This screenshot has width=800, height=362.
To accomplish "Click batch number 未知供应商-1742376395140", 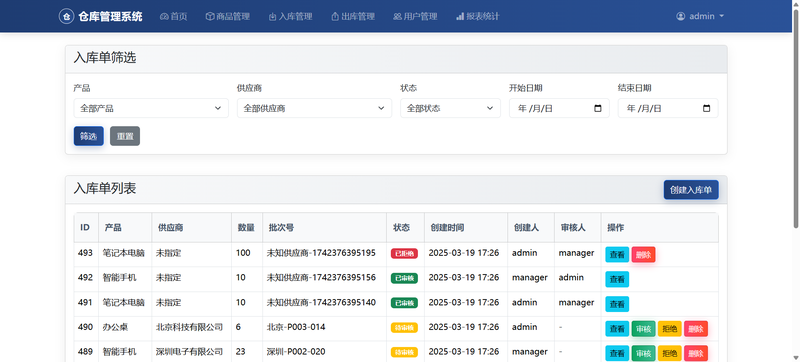I will pyautogui.click(x=321, y=302).
